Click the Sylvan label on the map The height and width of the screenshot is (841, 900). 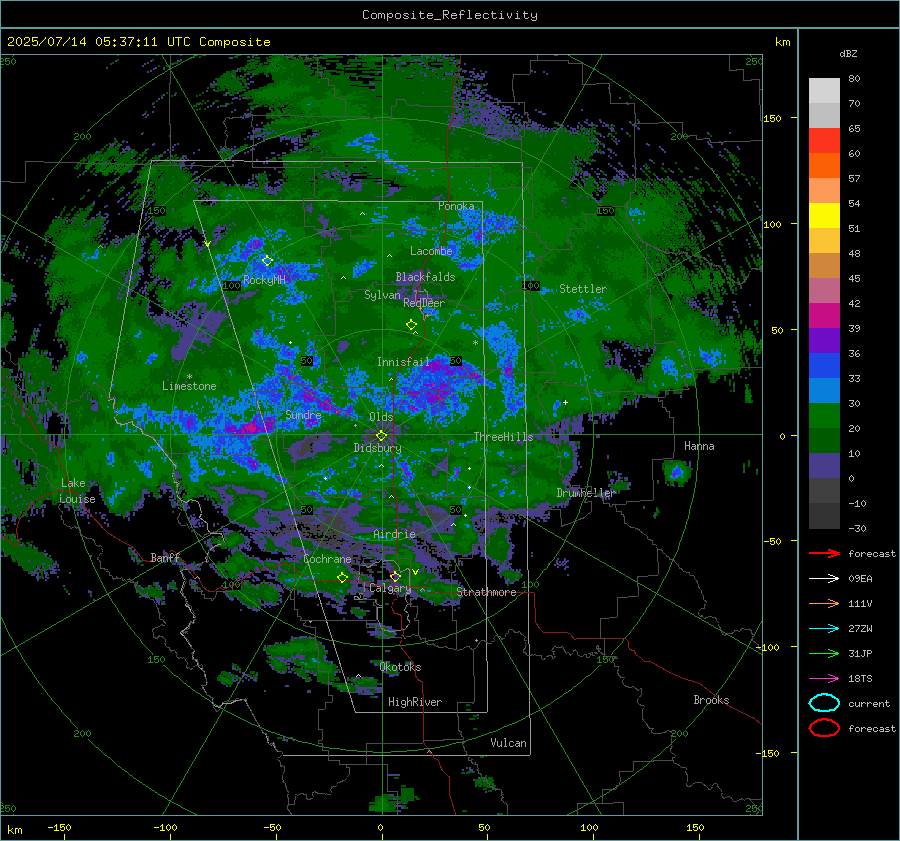click(382, 295)
